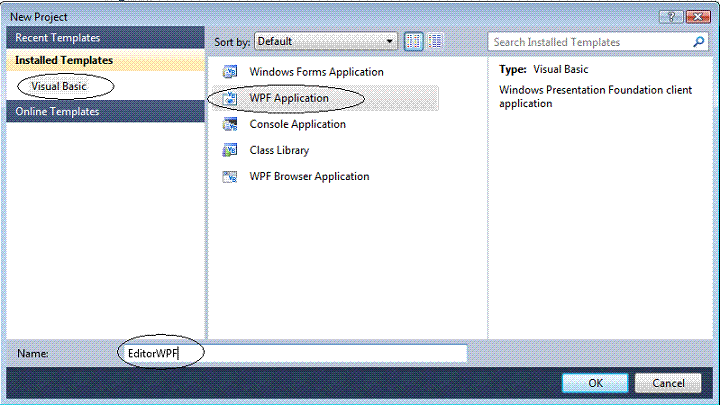Click the WPF Application template icon

[x=230, y=98]
